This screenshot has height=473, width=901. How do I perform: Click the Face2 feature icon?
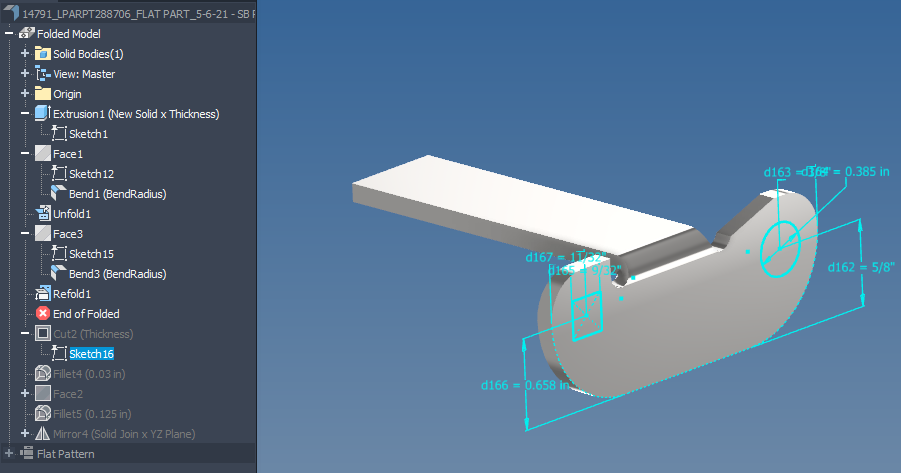point(43,393)
